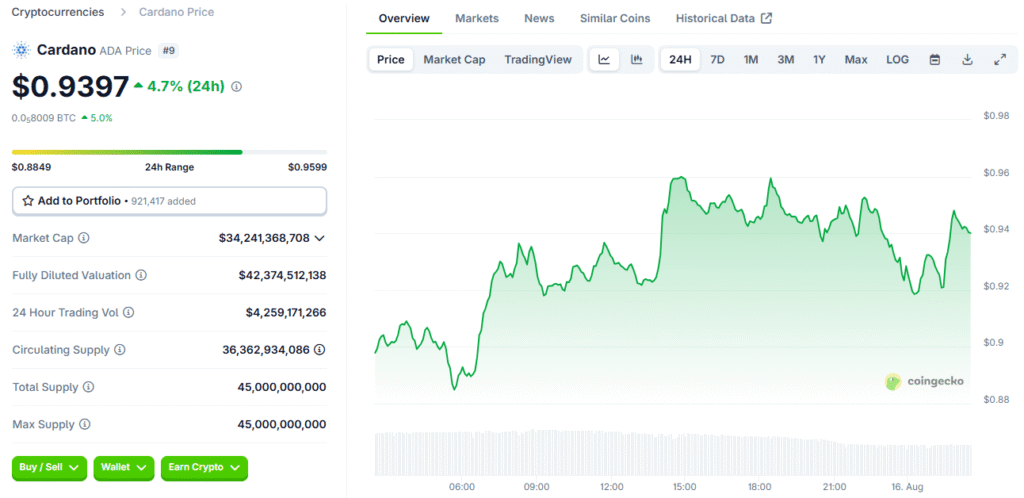This screenshot has width=1024, height=498.
Task: Select the 24H time range
Action: coord(680,60)
